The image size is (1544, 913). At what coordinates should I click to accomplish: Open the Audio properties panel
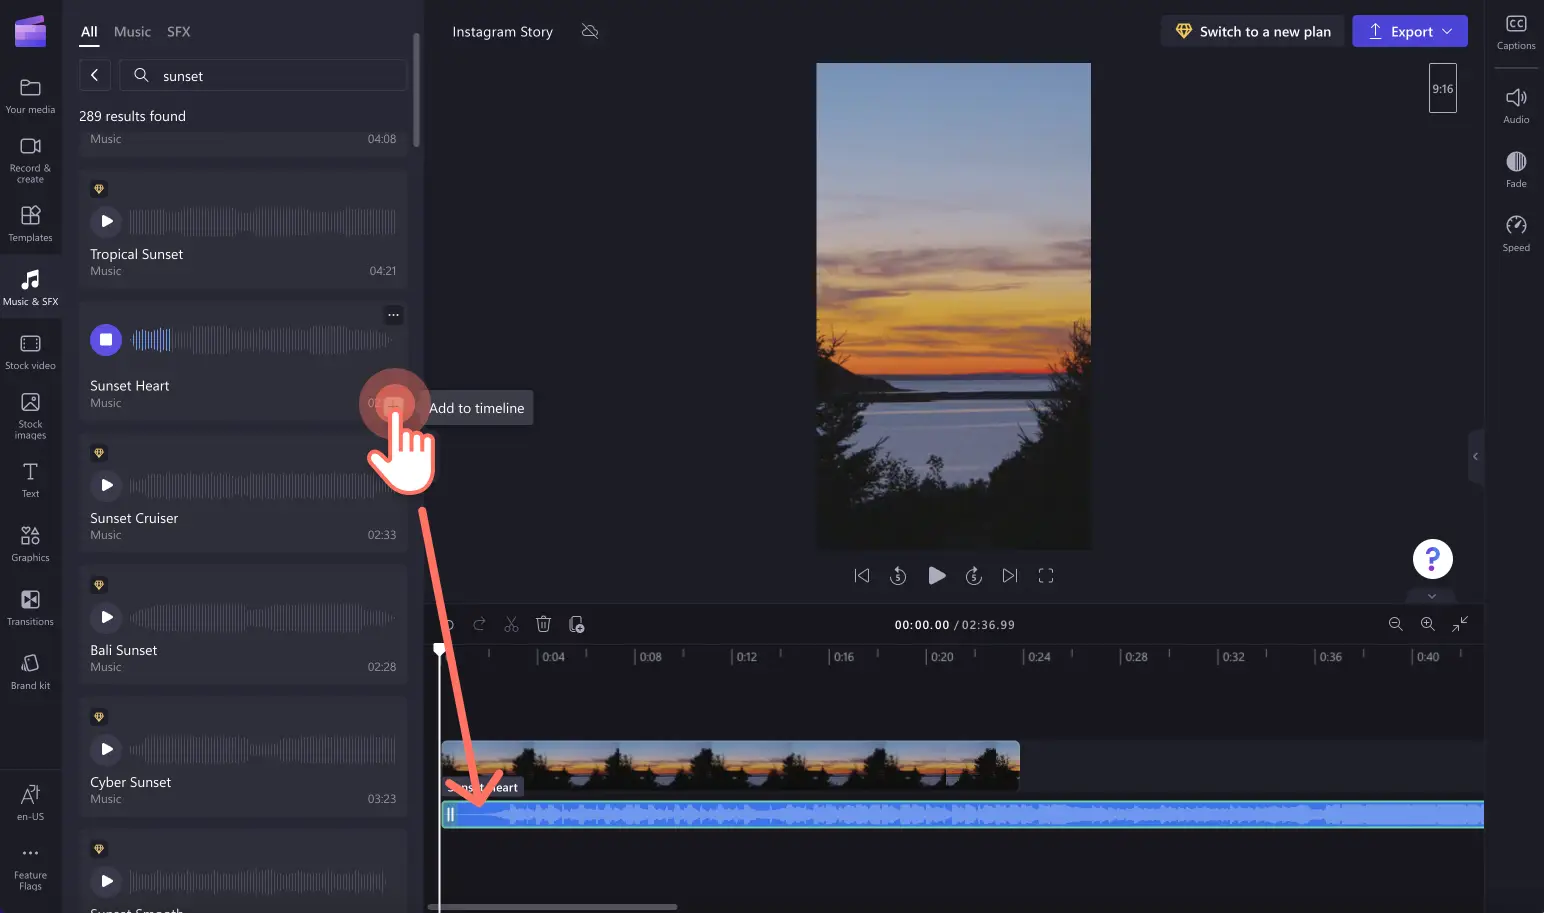tap(1516, 105)
